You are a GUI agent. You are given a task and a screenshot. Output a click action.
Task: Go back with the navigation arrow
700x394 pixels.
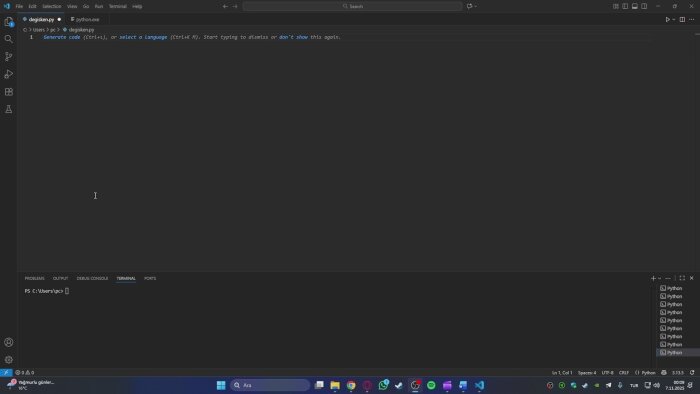click(x=225, y=6)
